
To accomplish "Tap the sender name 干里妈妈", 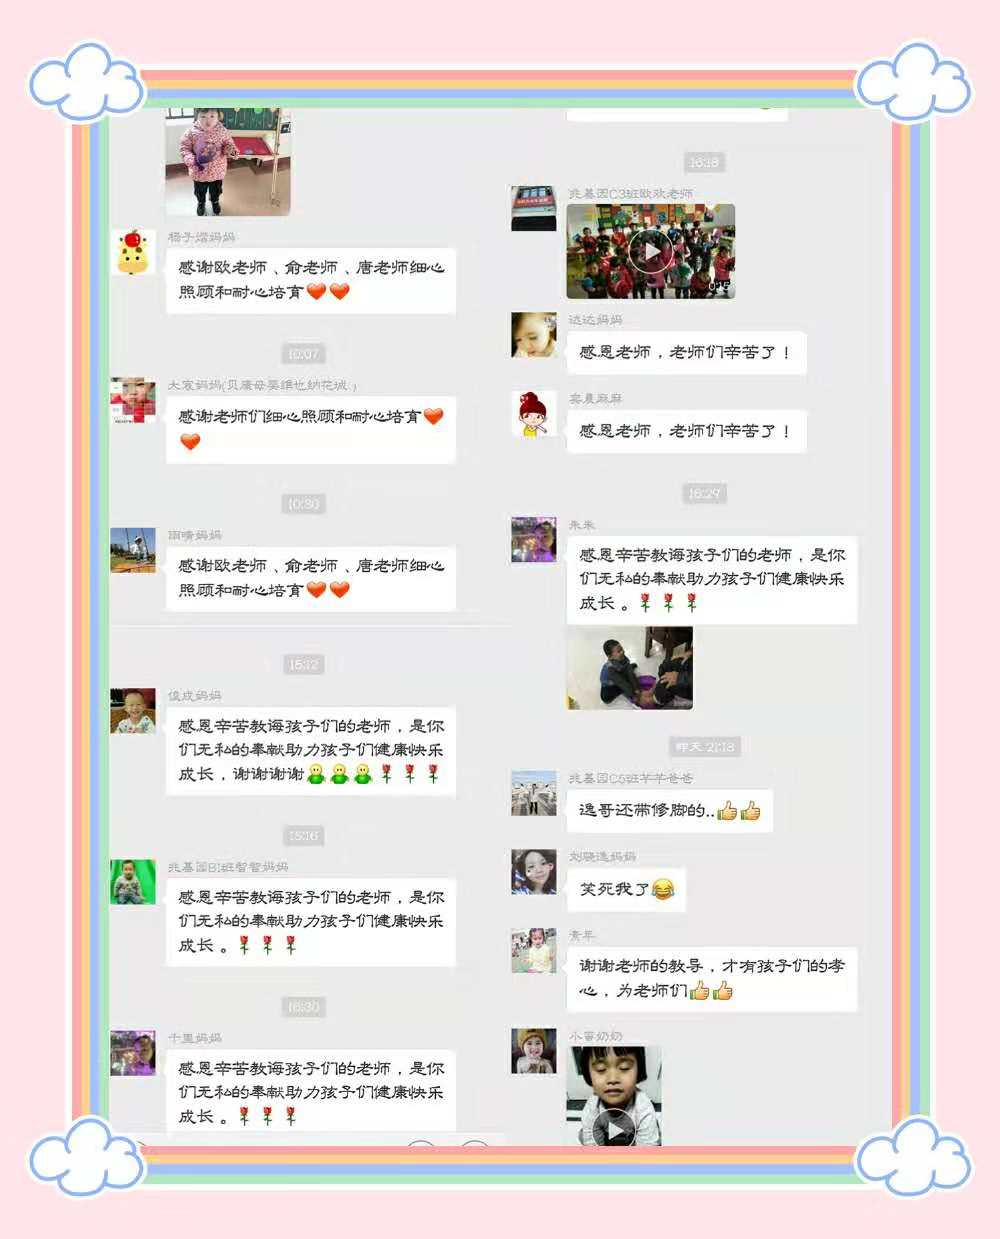I will click(x=195, y=1038).
